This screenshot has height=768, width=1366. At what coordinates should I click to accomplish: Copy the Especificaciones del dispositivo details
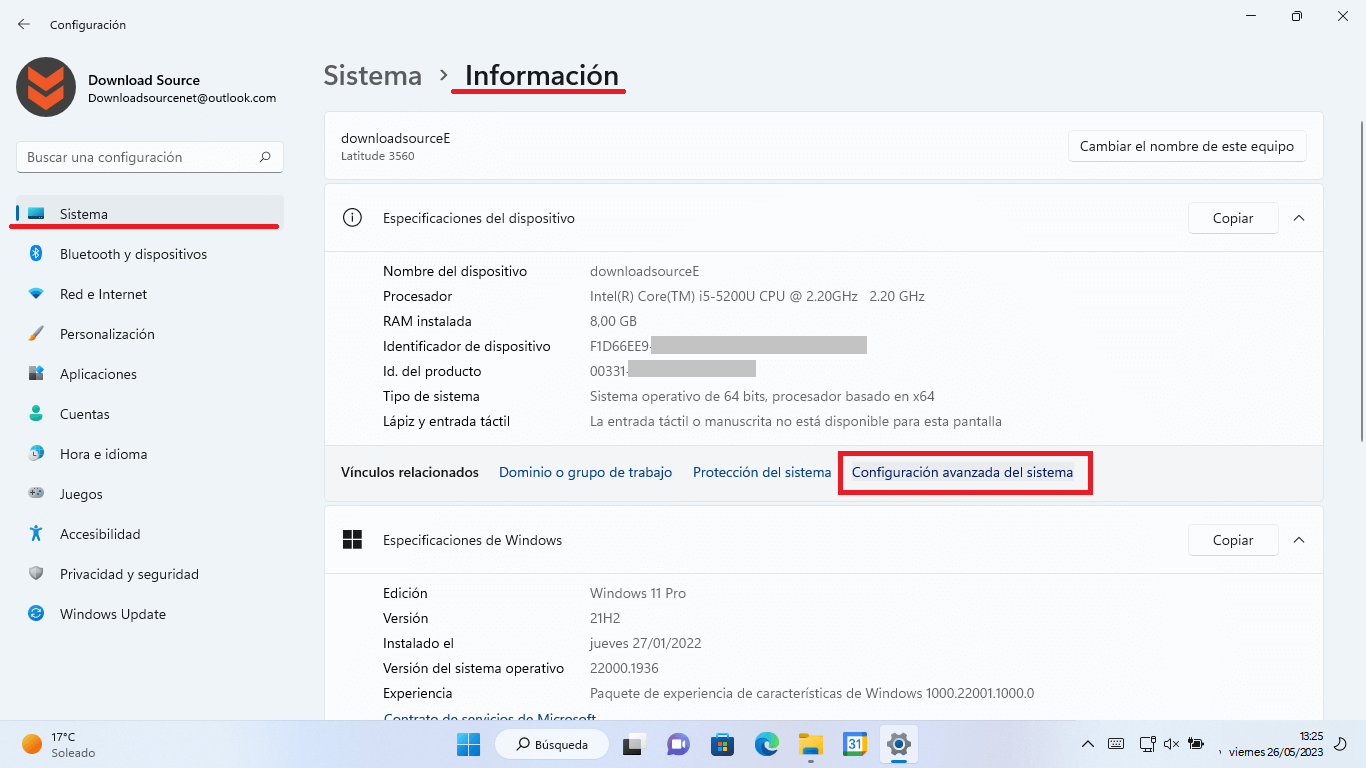click(1233, 218)
